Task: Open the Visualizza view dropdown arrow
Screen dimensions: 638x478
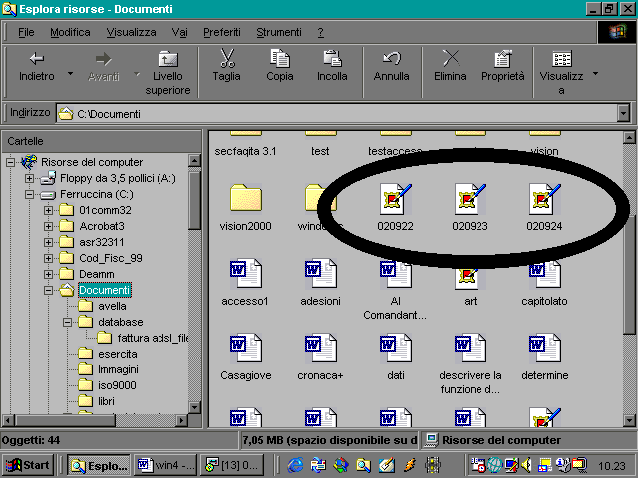Action: pyautogui.click(x=595, y=74)
